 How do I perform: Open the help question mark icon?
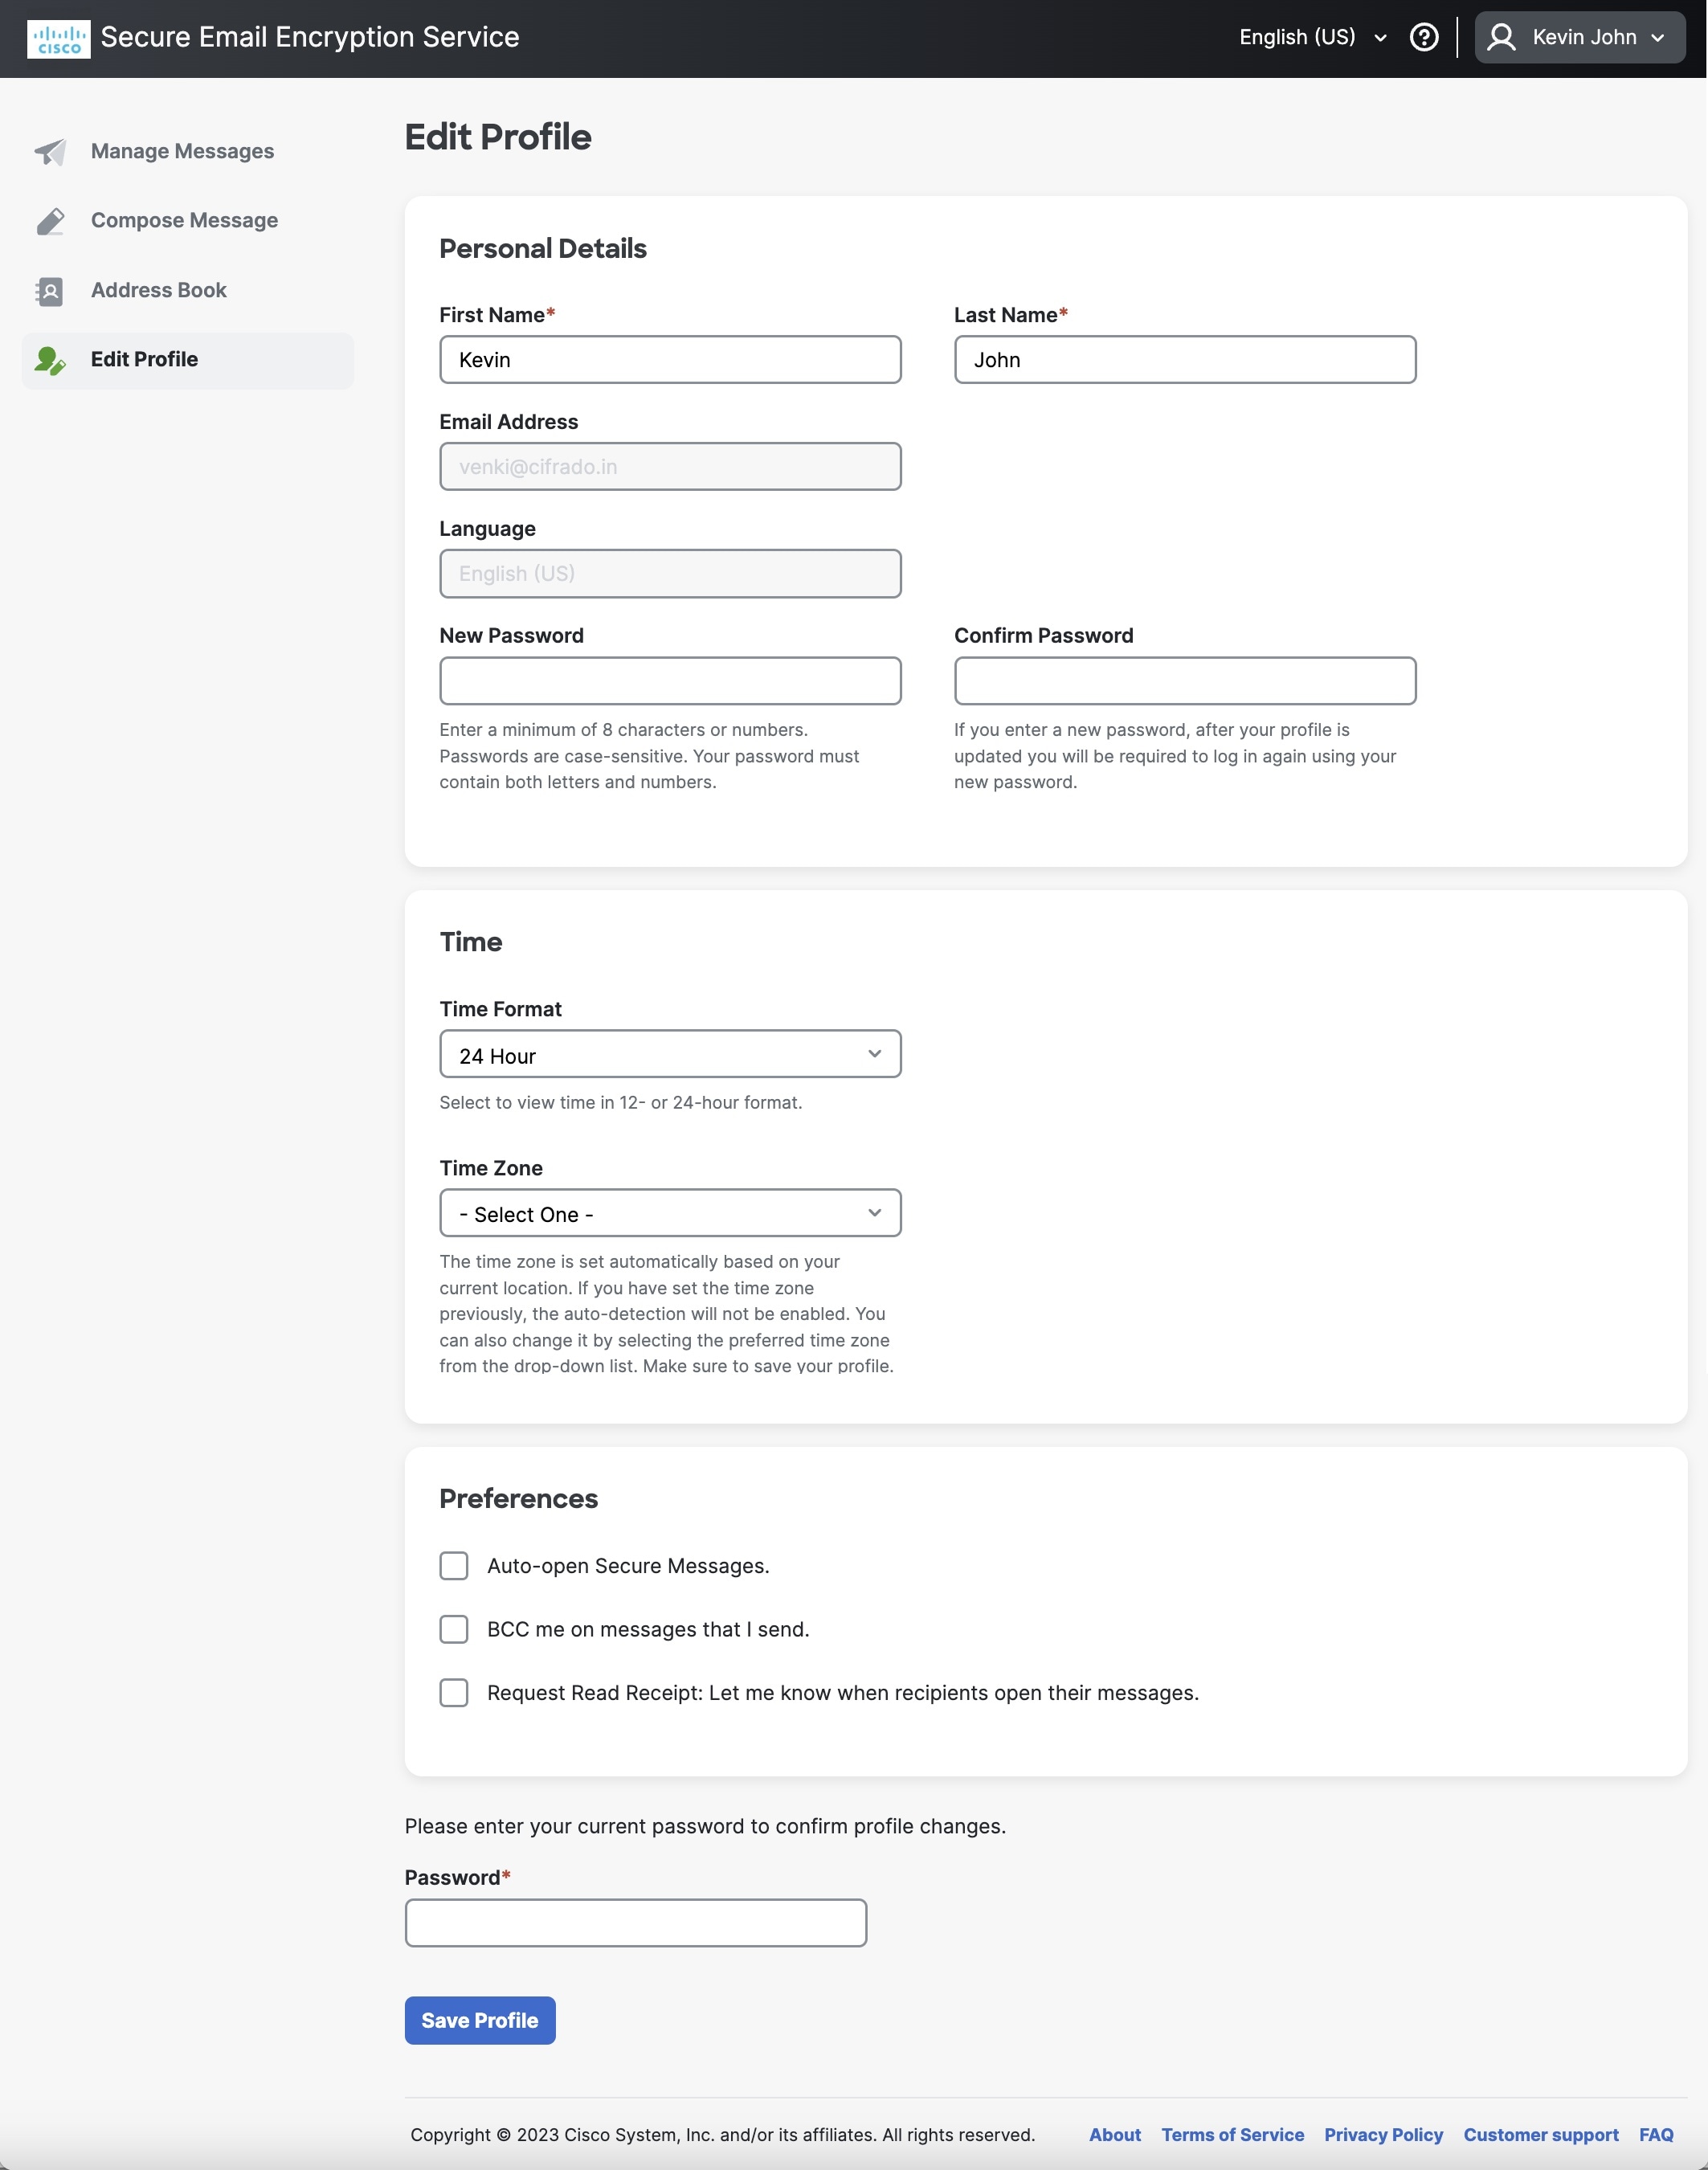tap(1424, 37)
